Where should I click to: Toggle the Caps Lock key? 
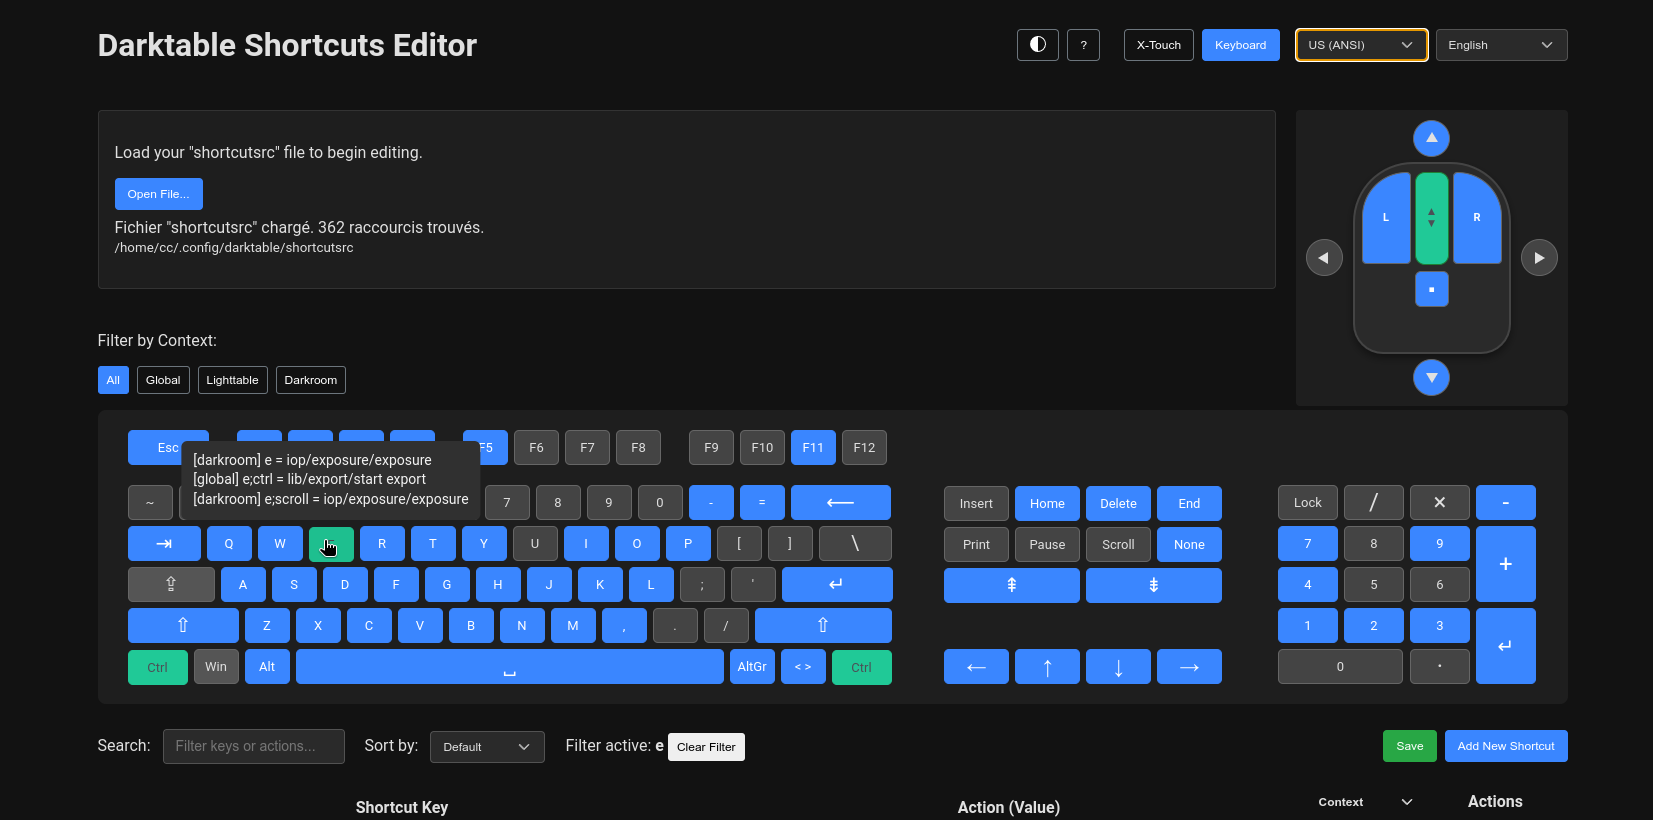(x=171, y=585)
